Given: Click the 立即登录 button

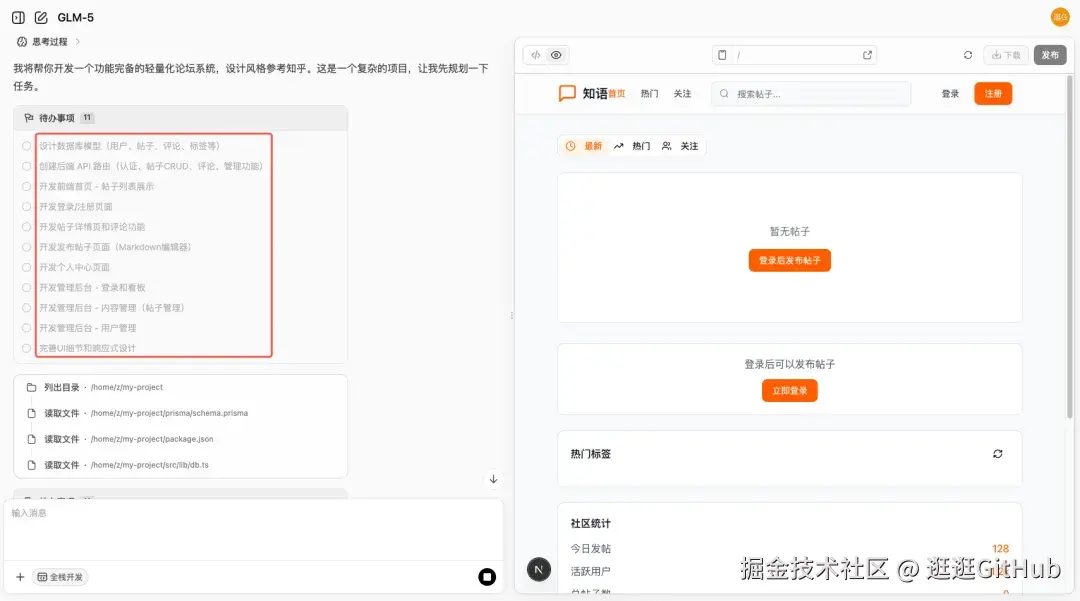Looking at the screenshot, I should tap(789, 390).
